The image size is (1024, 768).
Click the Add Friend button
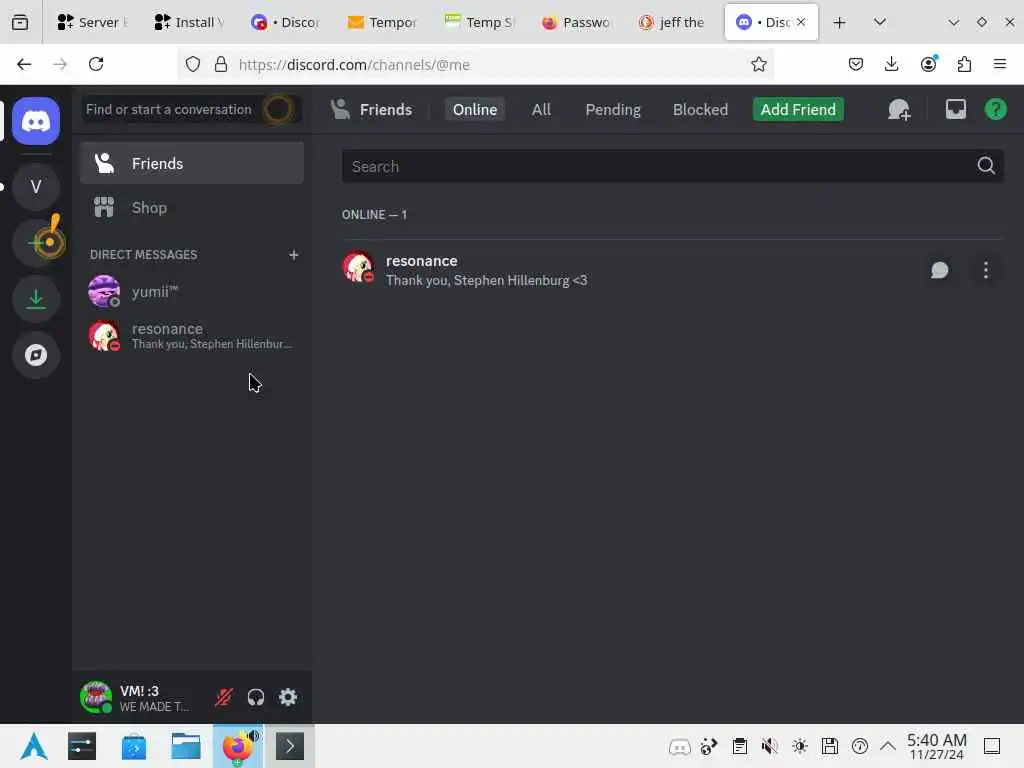pos(798,109)
